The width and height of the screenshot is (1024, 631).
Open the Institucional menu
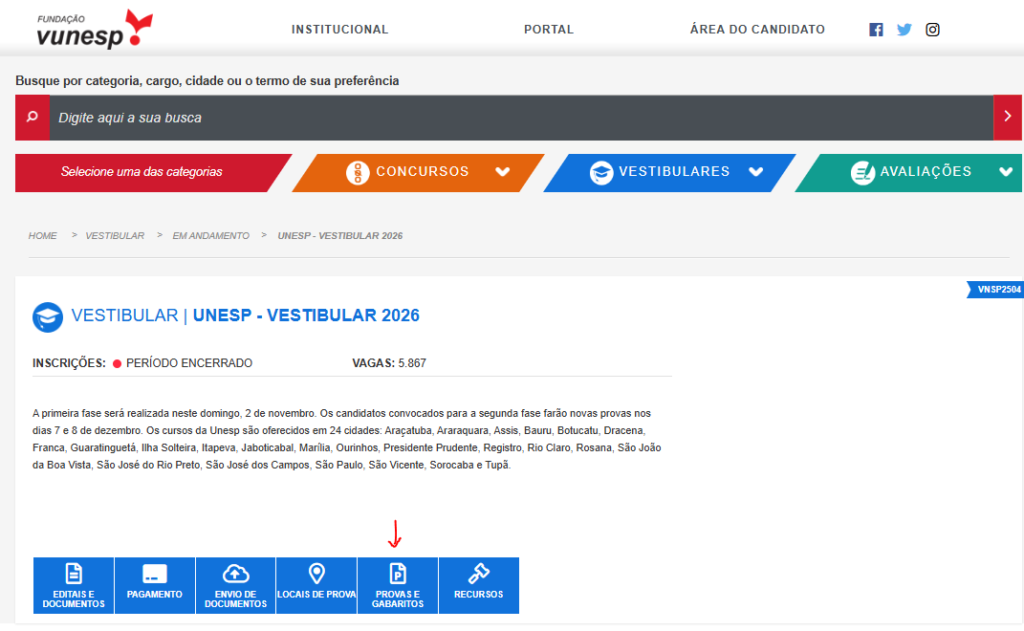[339, 30]
